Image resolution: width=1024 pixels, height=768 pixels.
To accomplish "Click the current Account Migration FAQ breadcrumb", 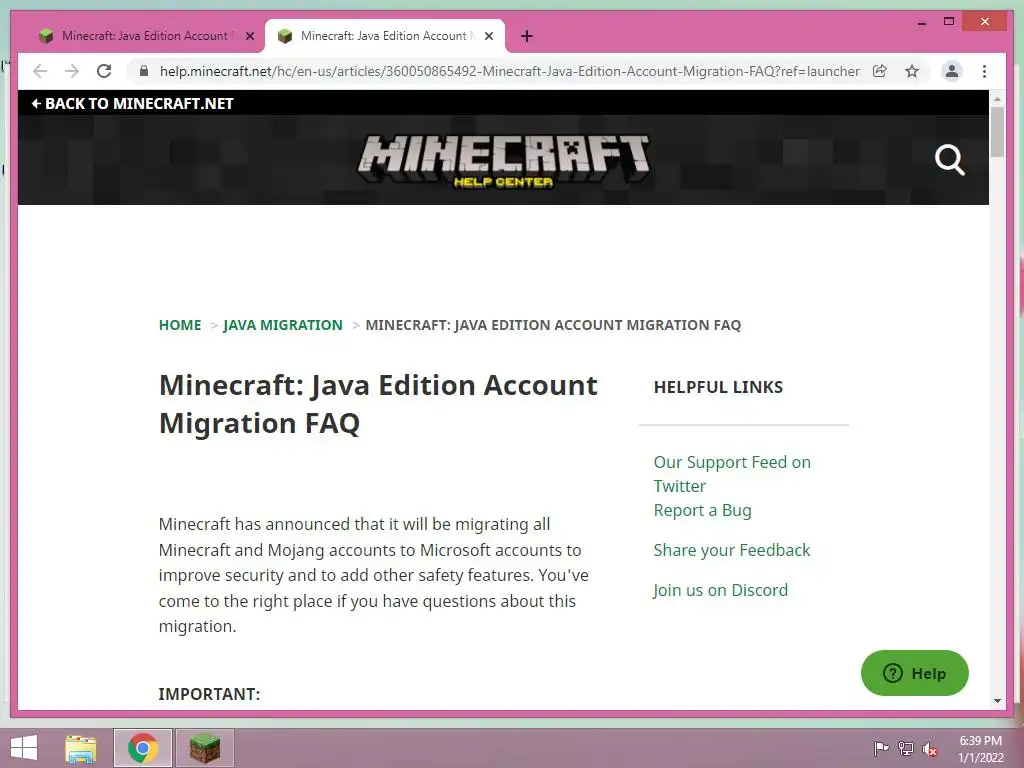I will point(553,325).
